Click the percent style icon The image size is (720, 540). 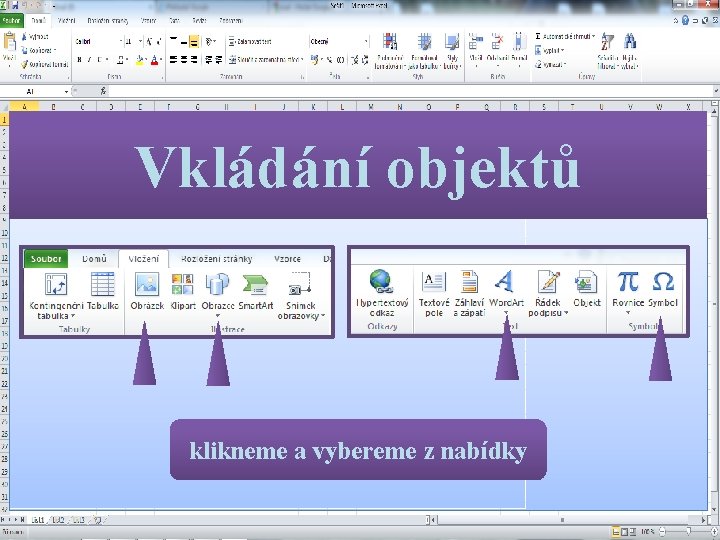330,60
